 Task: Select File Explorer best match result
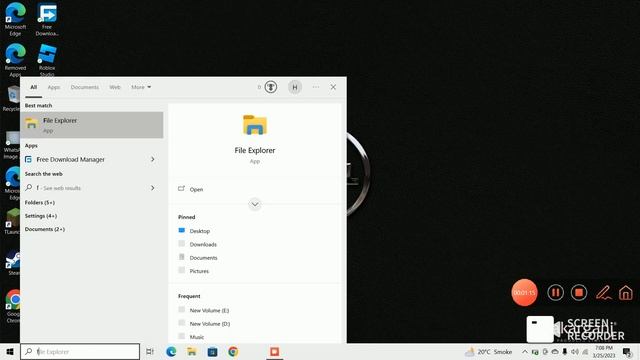click(x=92, y=125)
